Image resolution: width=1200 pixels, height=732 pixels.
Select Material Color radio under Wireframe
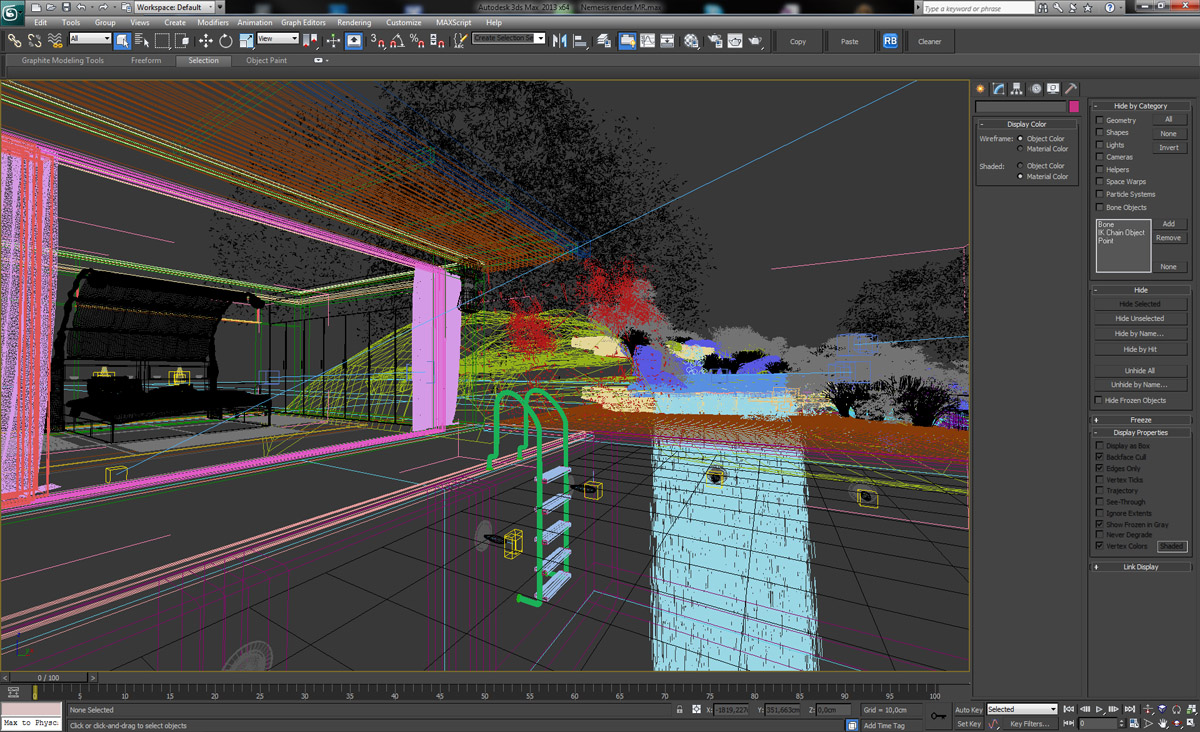coord(1020,149)
